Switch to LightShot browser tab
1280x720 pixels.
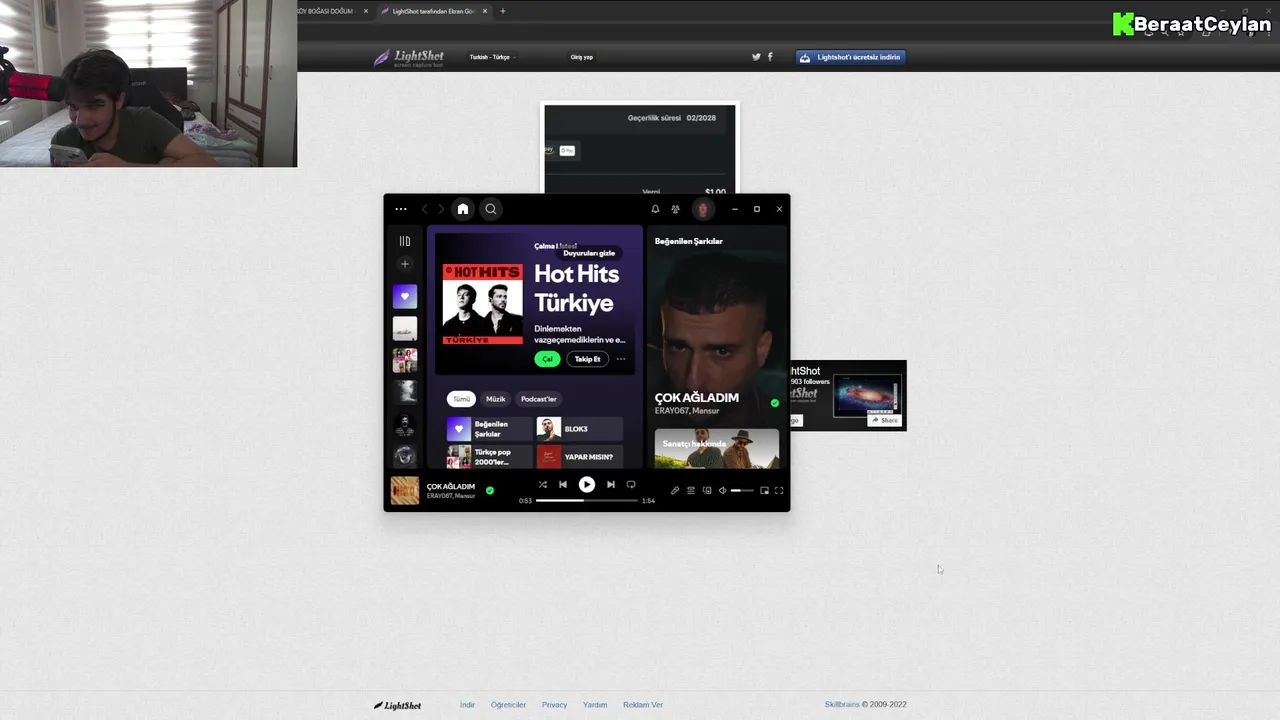(434, 11)
